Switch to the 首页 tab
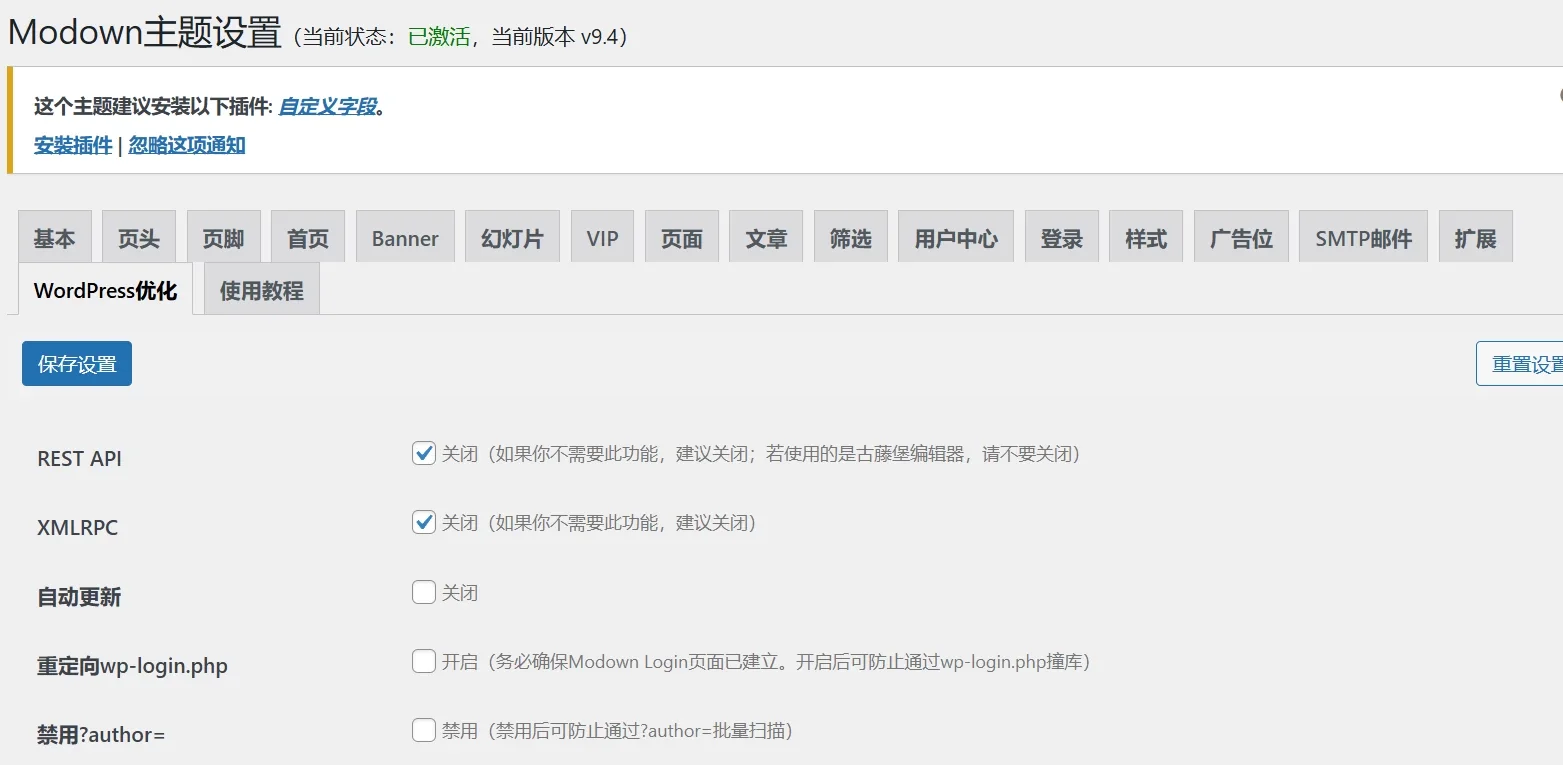 pos(307,237)
